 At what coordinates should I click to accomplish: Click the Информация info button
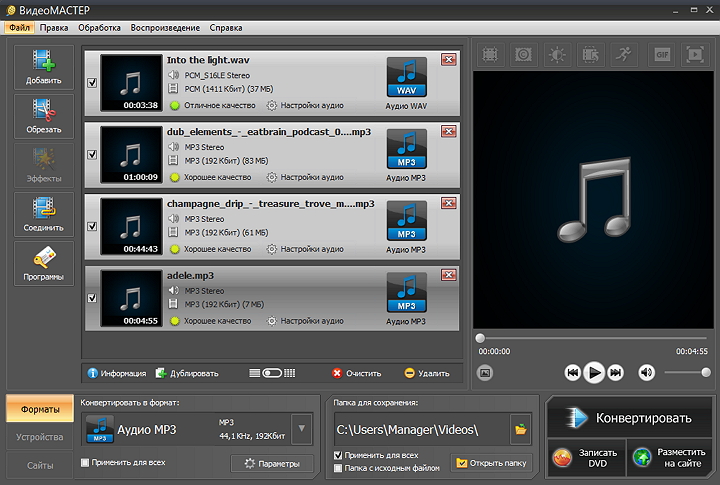117,373
